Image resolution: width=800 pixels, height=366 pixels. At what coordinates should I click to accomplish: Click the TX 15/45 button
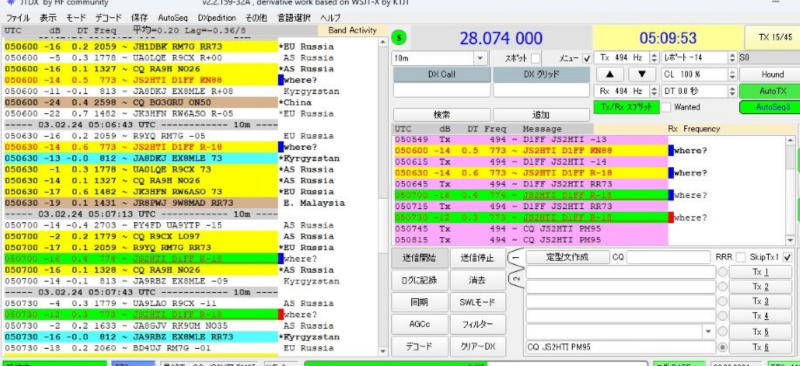[x=773, y=37]
